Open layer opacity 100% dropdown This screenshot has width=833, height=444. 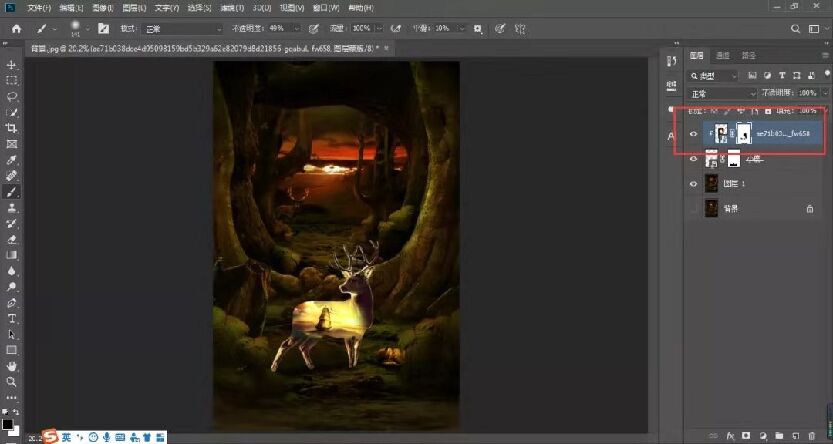pos(825,93)
